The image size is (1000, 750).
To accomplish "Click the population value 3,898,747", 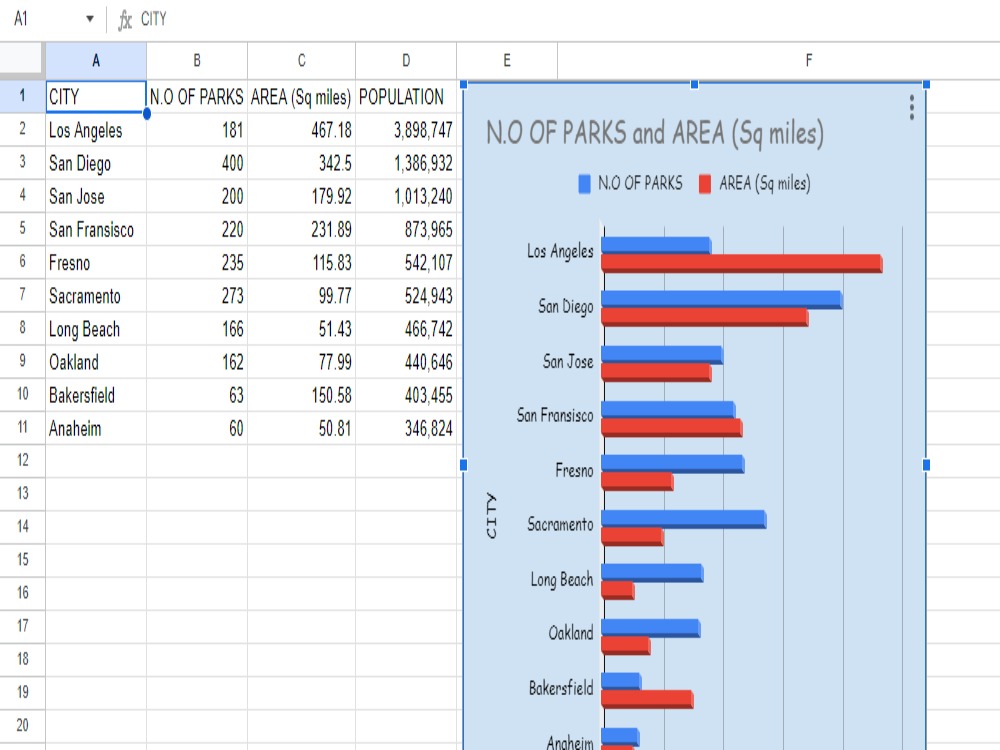I will point(406,130).
